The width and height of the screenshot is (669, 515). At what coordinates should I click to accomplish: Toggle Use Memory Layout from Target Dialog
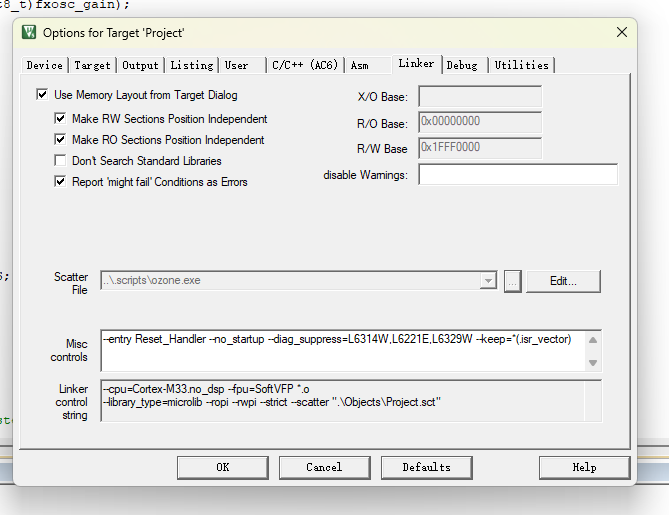42,94
